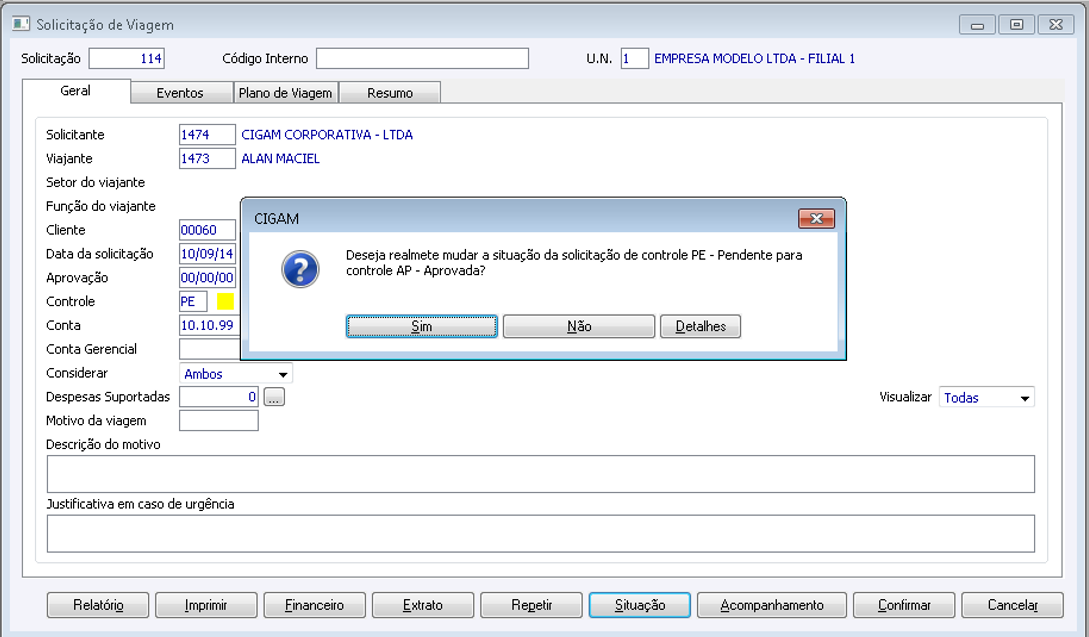Click the text CIGAM CORPORATIVA - LTDA
The width and height of the screenshot is (1089, 637).
coord(327,135)
